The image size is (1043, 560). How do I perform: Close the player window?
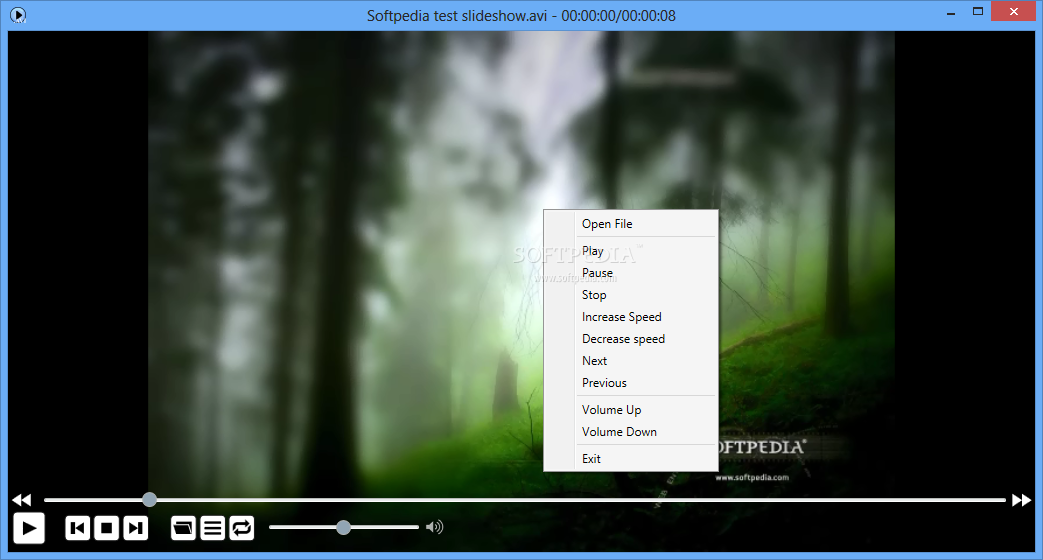click(x=1014, y=11)
